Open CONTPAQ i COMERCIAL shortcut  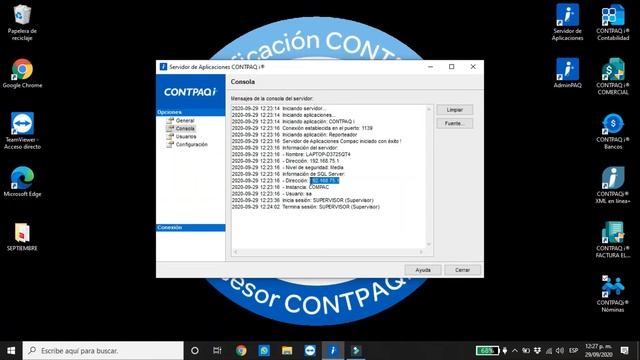(613, 77)
